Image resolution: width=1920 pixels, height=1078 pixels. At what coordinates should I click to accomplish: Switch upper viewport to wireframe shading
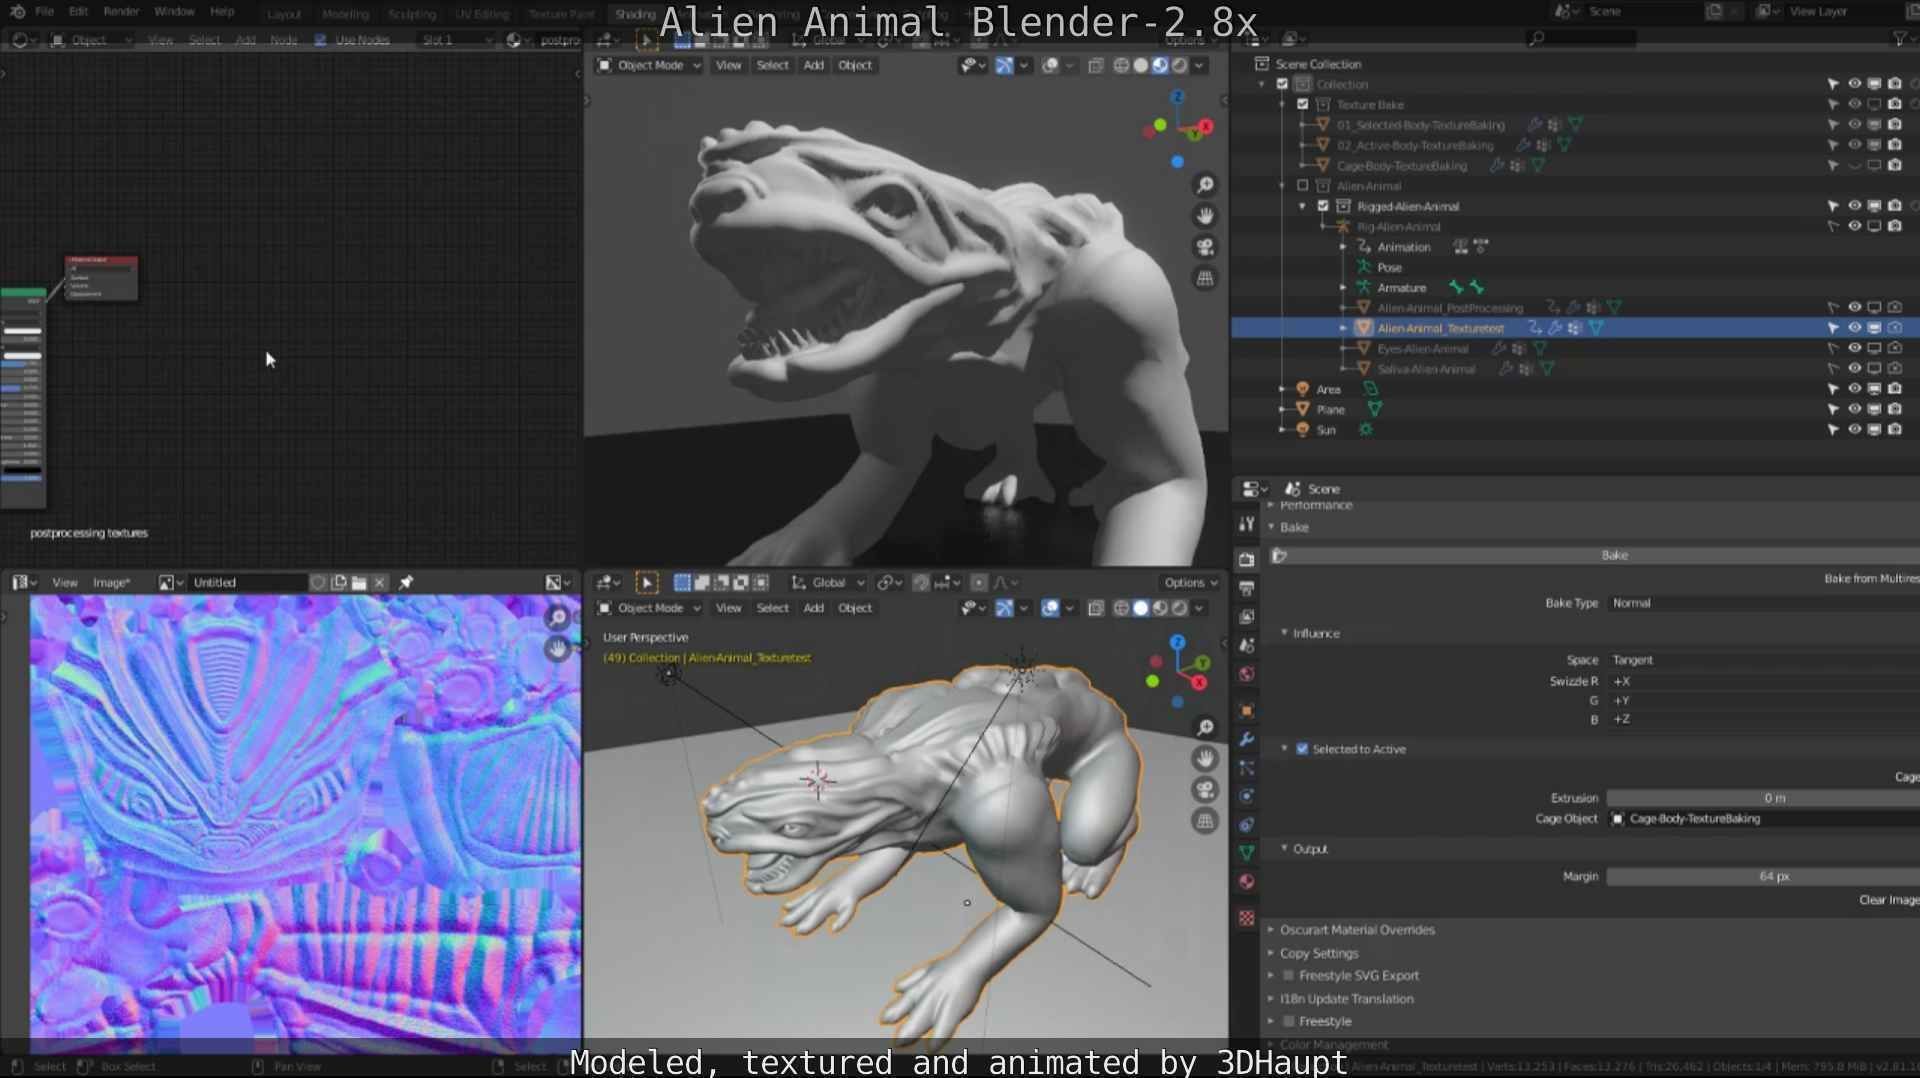(x=1121, y=65)
